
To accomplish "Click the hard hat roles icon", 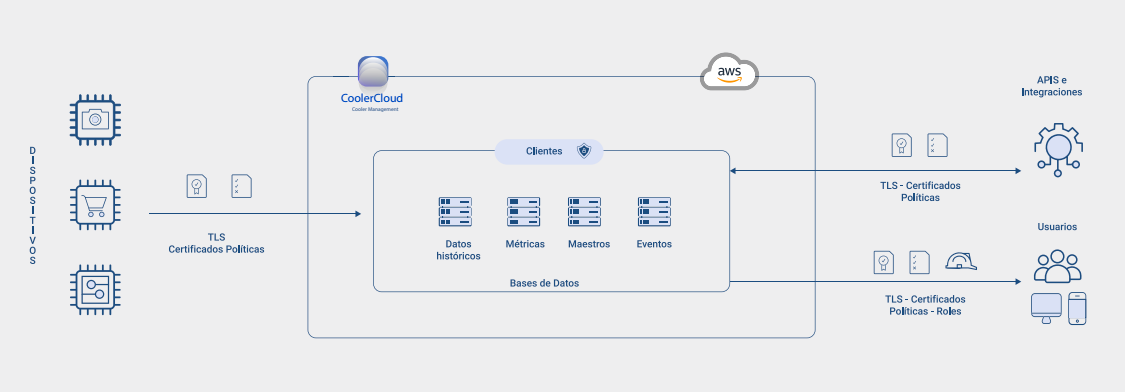I will pos(961,261).
